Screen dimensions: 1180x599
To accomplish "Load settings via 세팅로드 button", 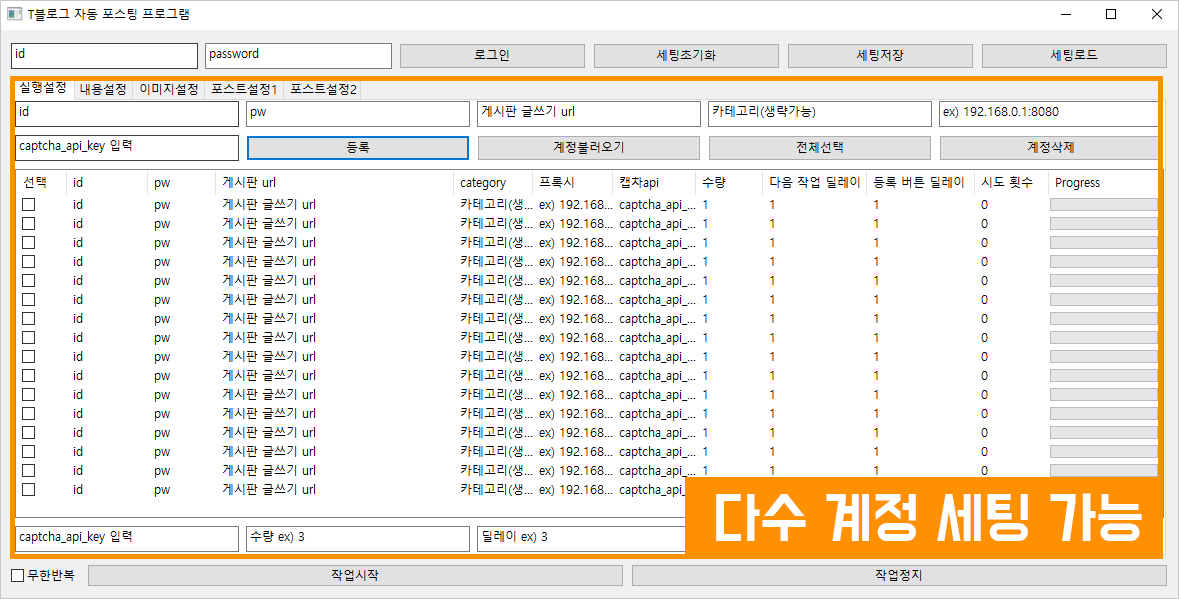I will [x=1074, y=56].
